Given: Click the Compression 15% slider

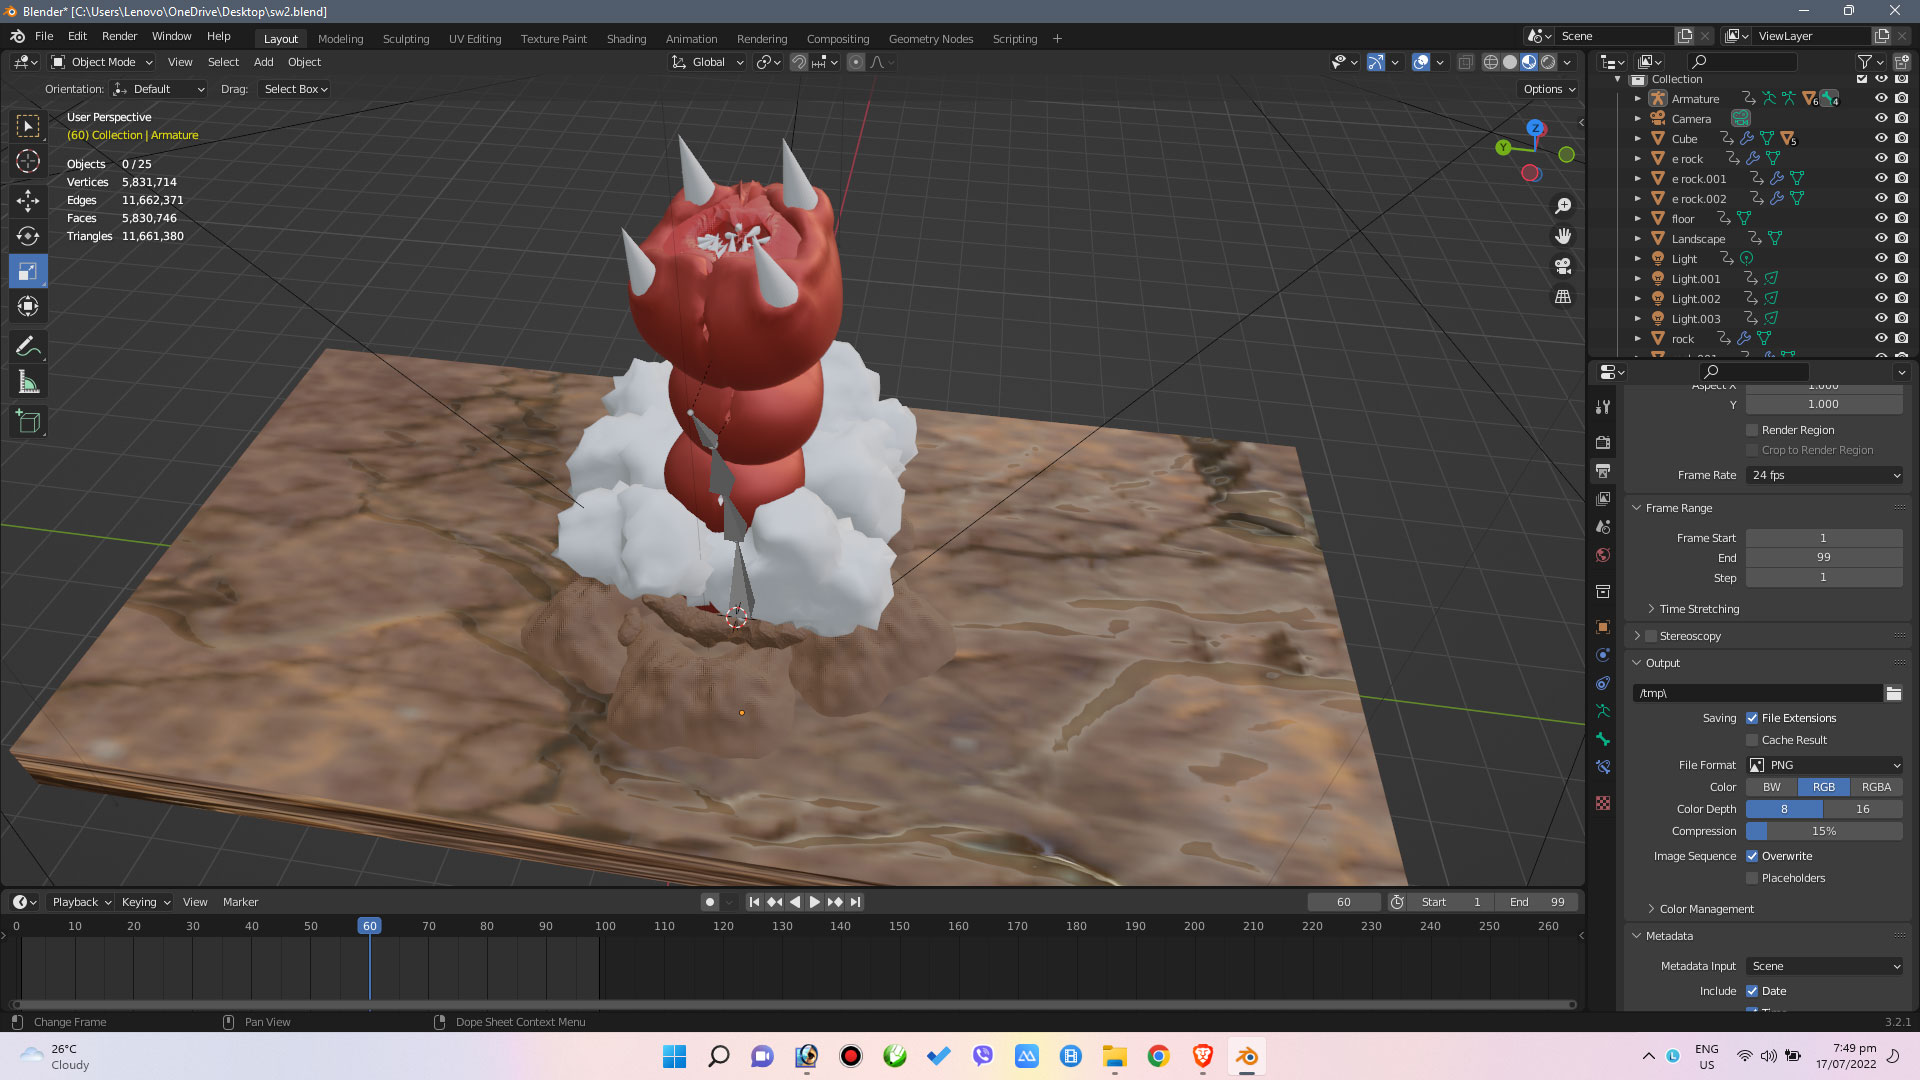Looking at the screenshot, I should 1824,831.
